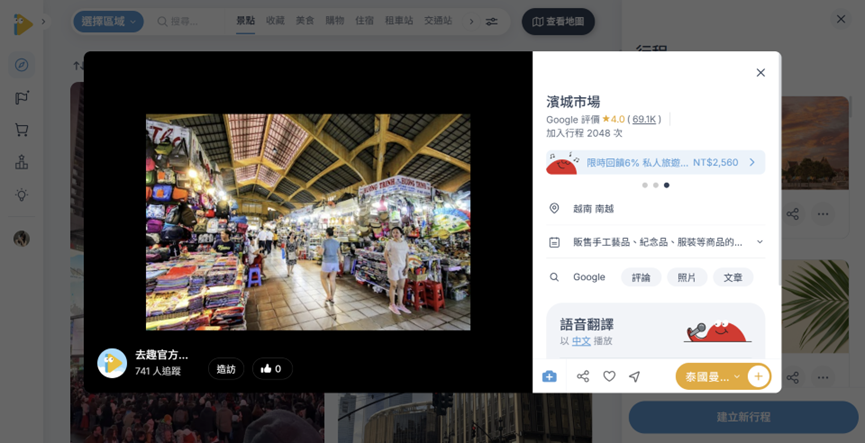865x443 pixels.
Task: Like the photo with the thumbs-up button
Action: click(272, 369)
